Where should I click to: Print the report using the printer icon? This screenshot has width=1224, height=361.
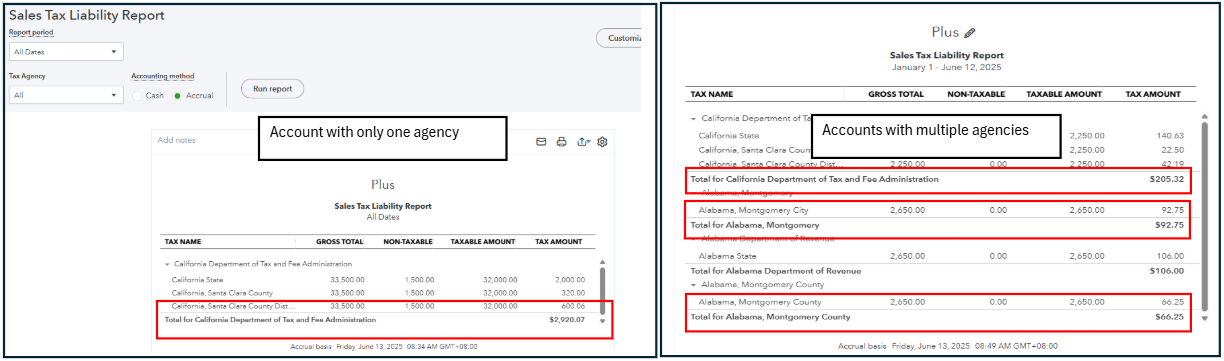point(562,142)
